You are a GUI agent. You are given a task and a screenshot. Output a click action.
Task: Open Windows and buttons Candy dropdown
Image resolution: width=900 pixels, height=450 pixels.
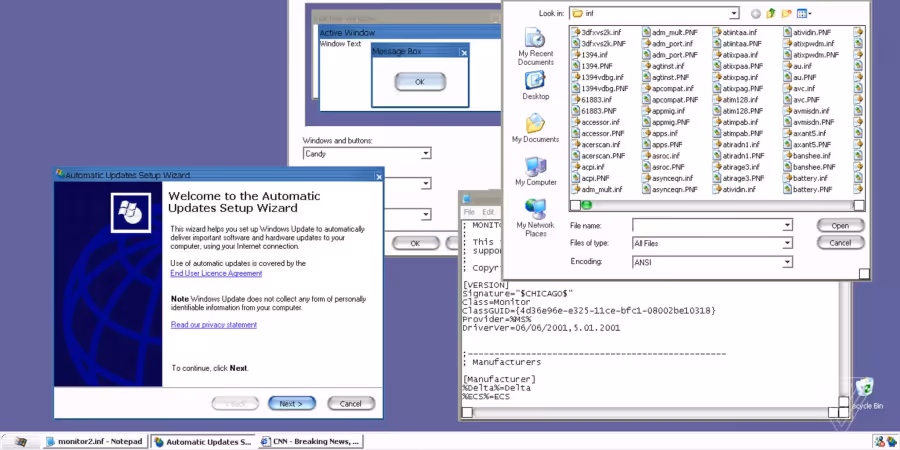coord(425,153)
